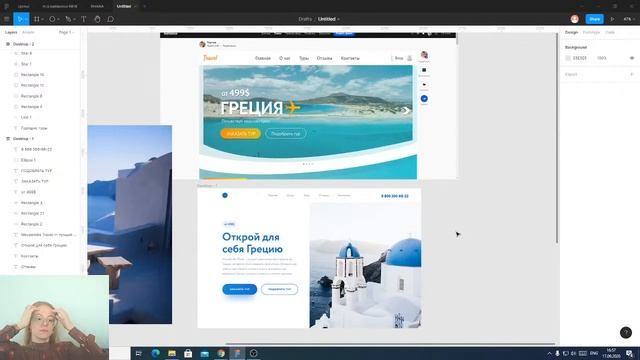Image resolution: width=640 pixels, height=360 pixels.
Task: Select the Pen tool
Action: [x=68, y=19]
